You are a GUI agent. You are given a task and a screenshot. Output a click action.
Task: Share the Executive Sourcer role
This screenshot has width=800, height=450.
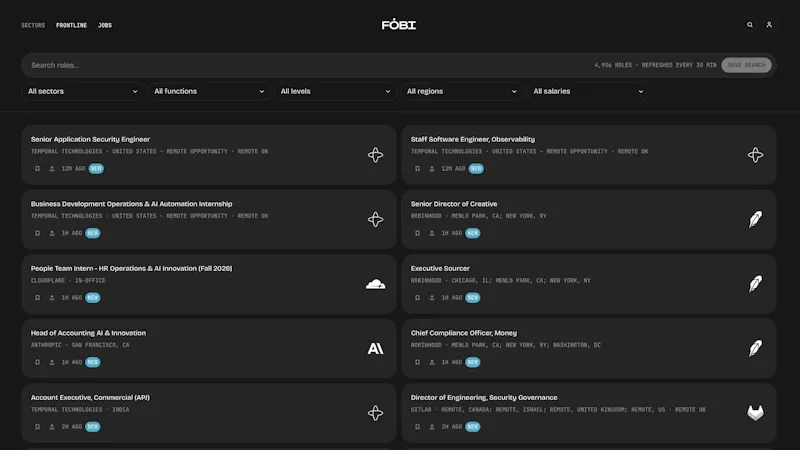[x=432, y=297]
